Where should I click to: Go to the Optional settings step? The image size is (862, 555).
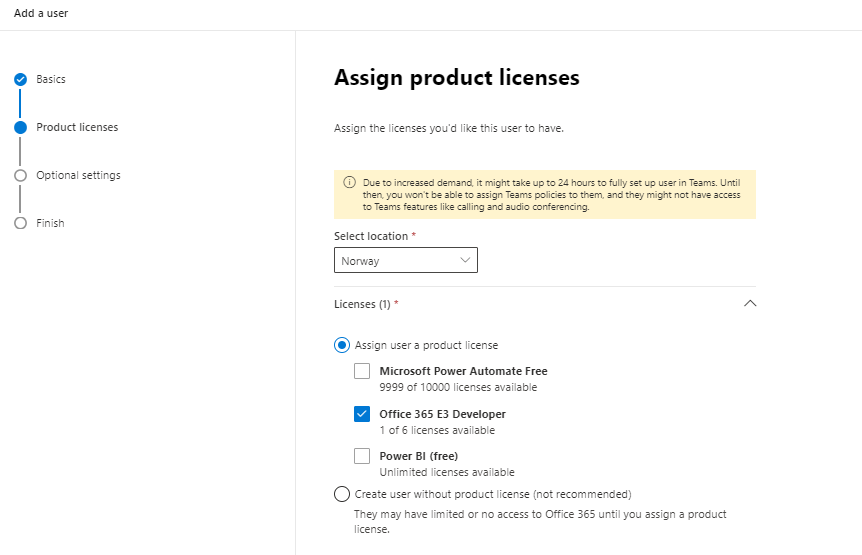(78, 175)
